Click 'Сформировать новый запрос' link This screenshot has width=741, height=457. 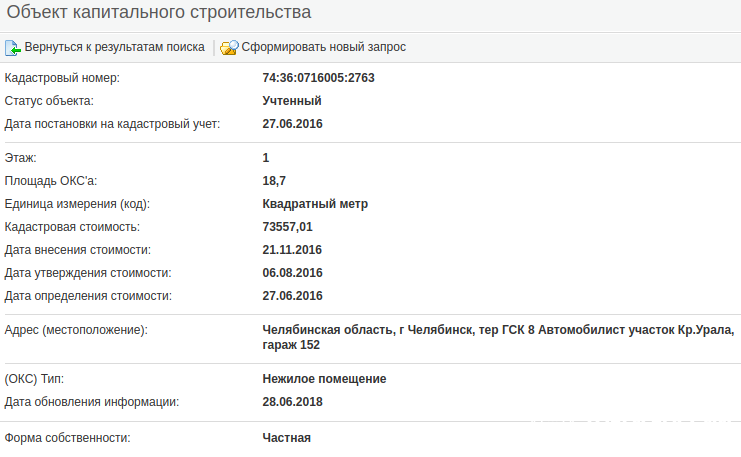point(323,47)
